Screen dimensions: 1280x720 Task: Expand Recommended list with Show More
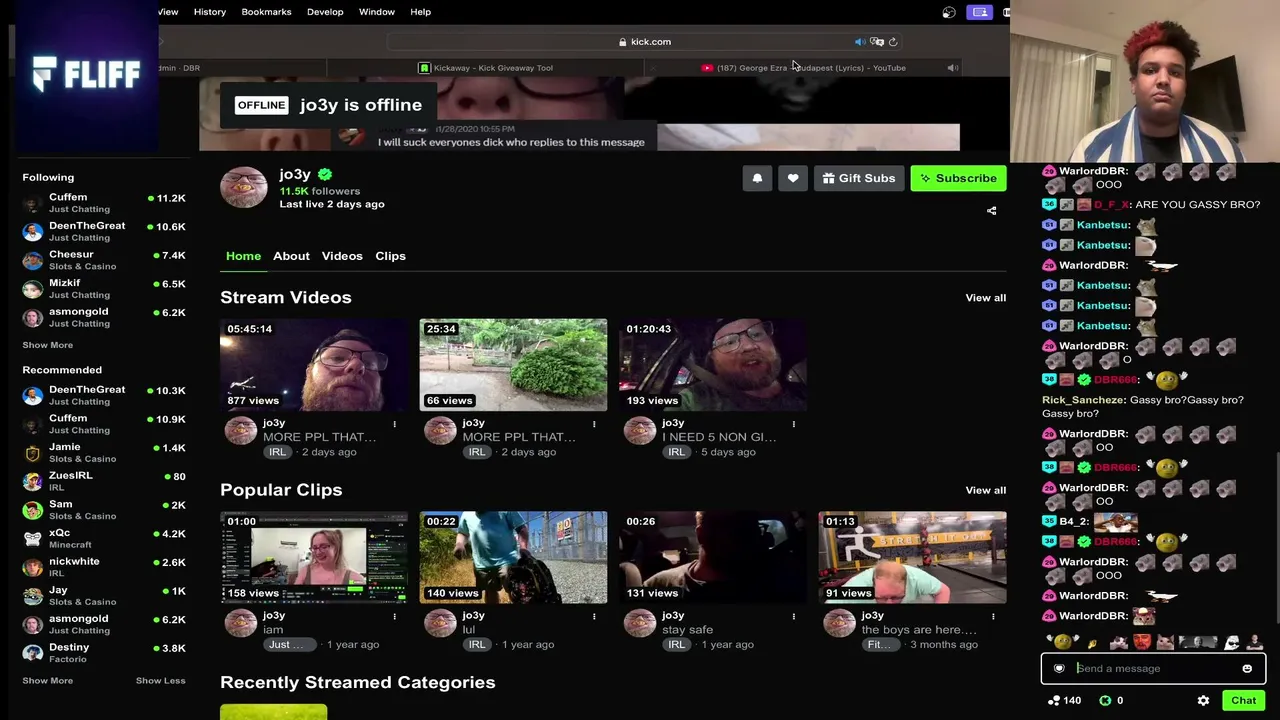pyautogui.click(x=47, y=681)
